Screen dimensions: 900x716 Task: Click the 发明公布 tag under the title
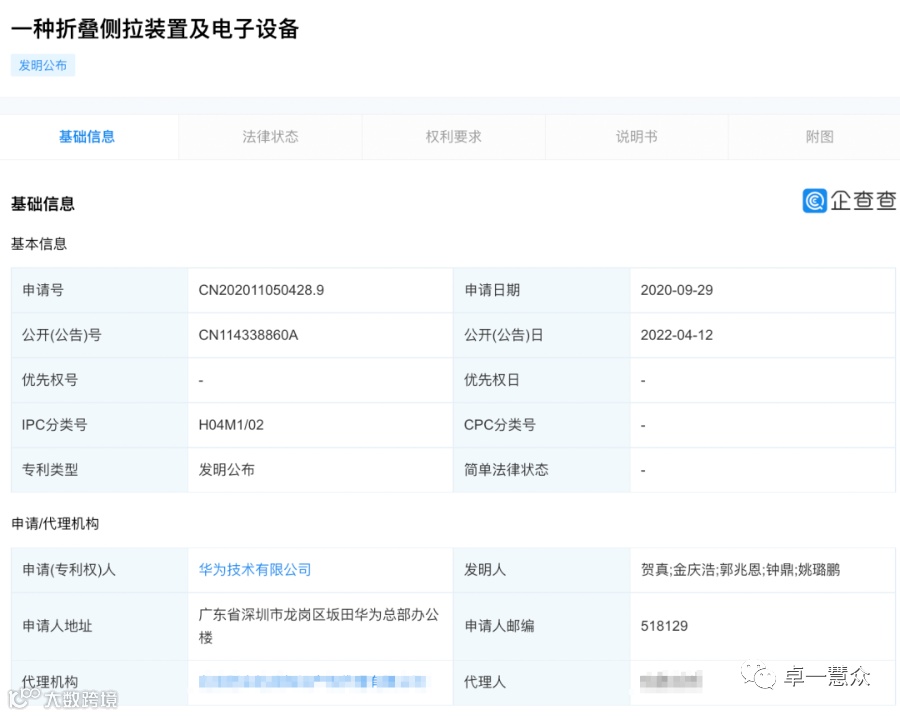[43, 65]
